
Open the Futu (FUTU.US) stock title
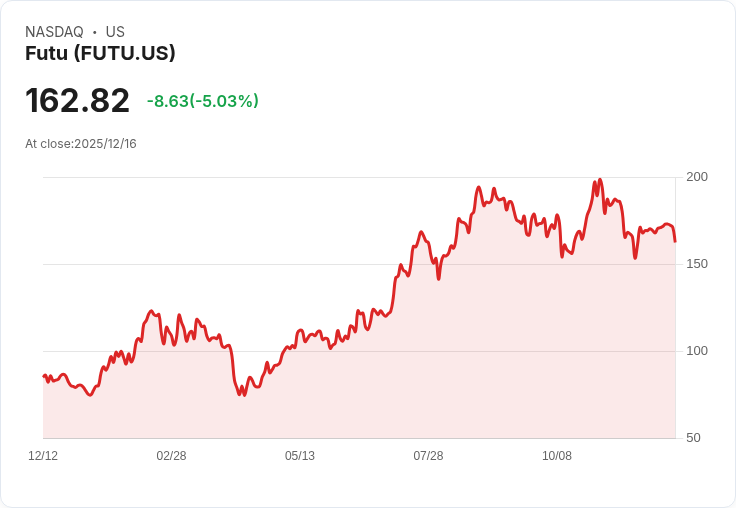point(100,53)
